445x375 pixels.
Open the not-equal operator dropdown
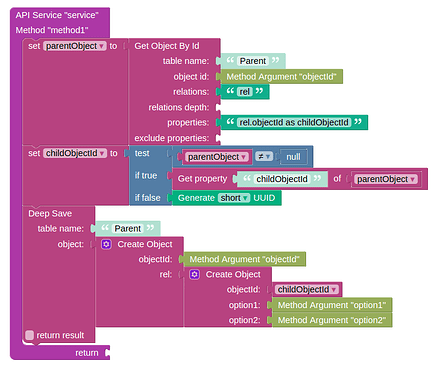(x=264, y=156)
